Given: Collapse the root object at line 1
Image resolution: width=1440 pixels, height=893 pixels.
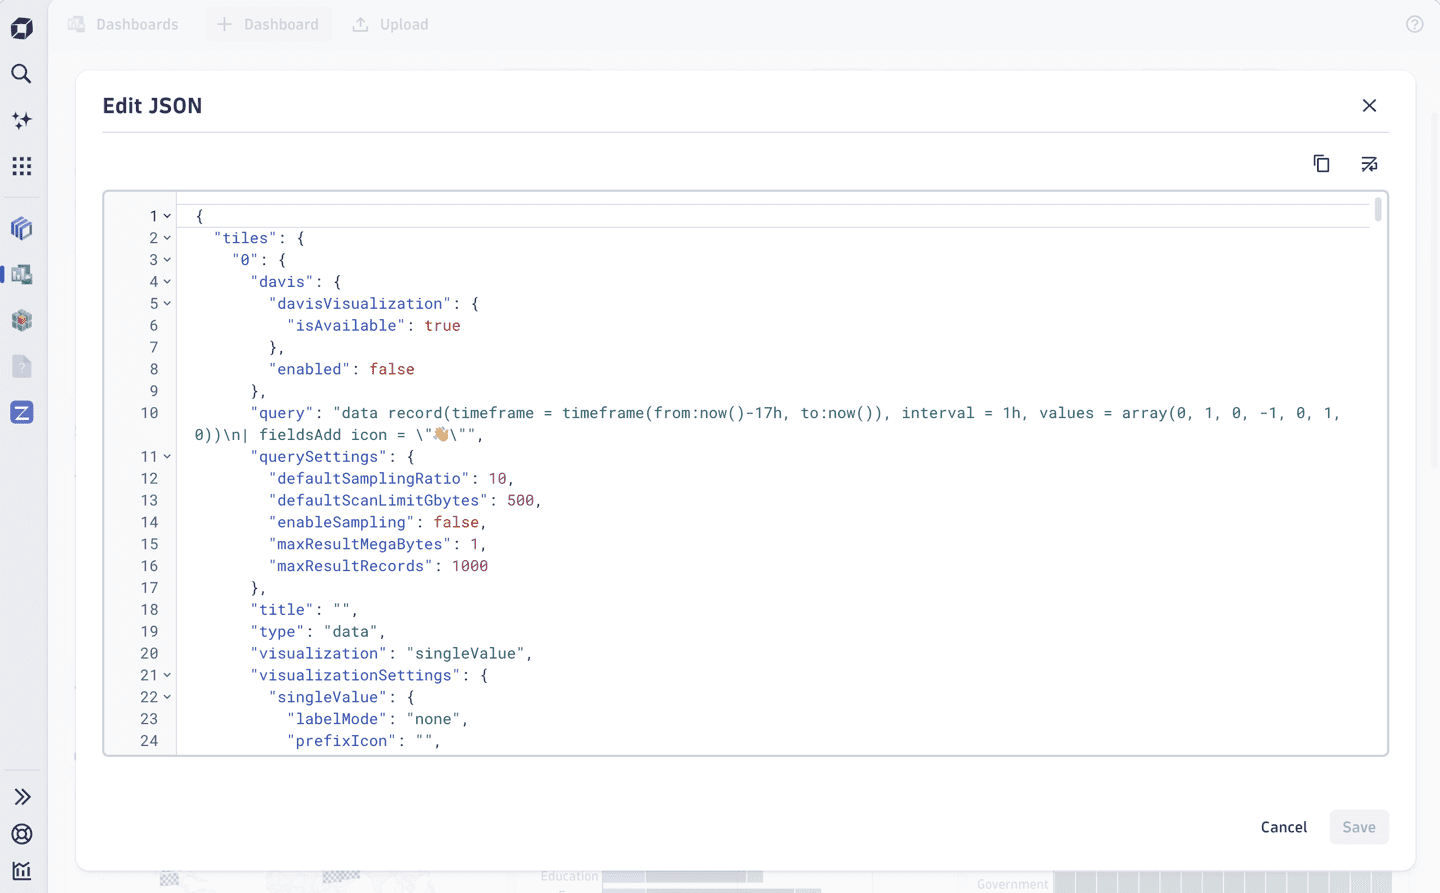Looking at the screenshot, I should [167, 216].
